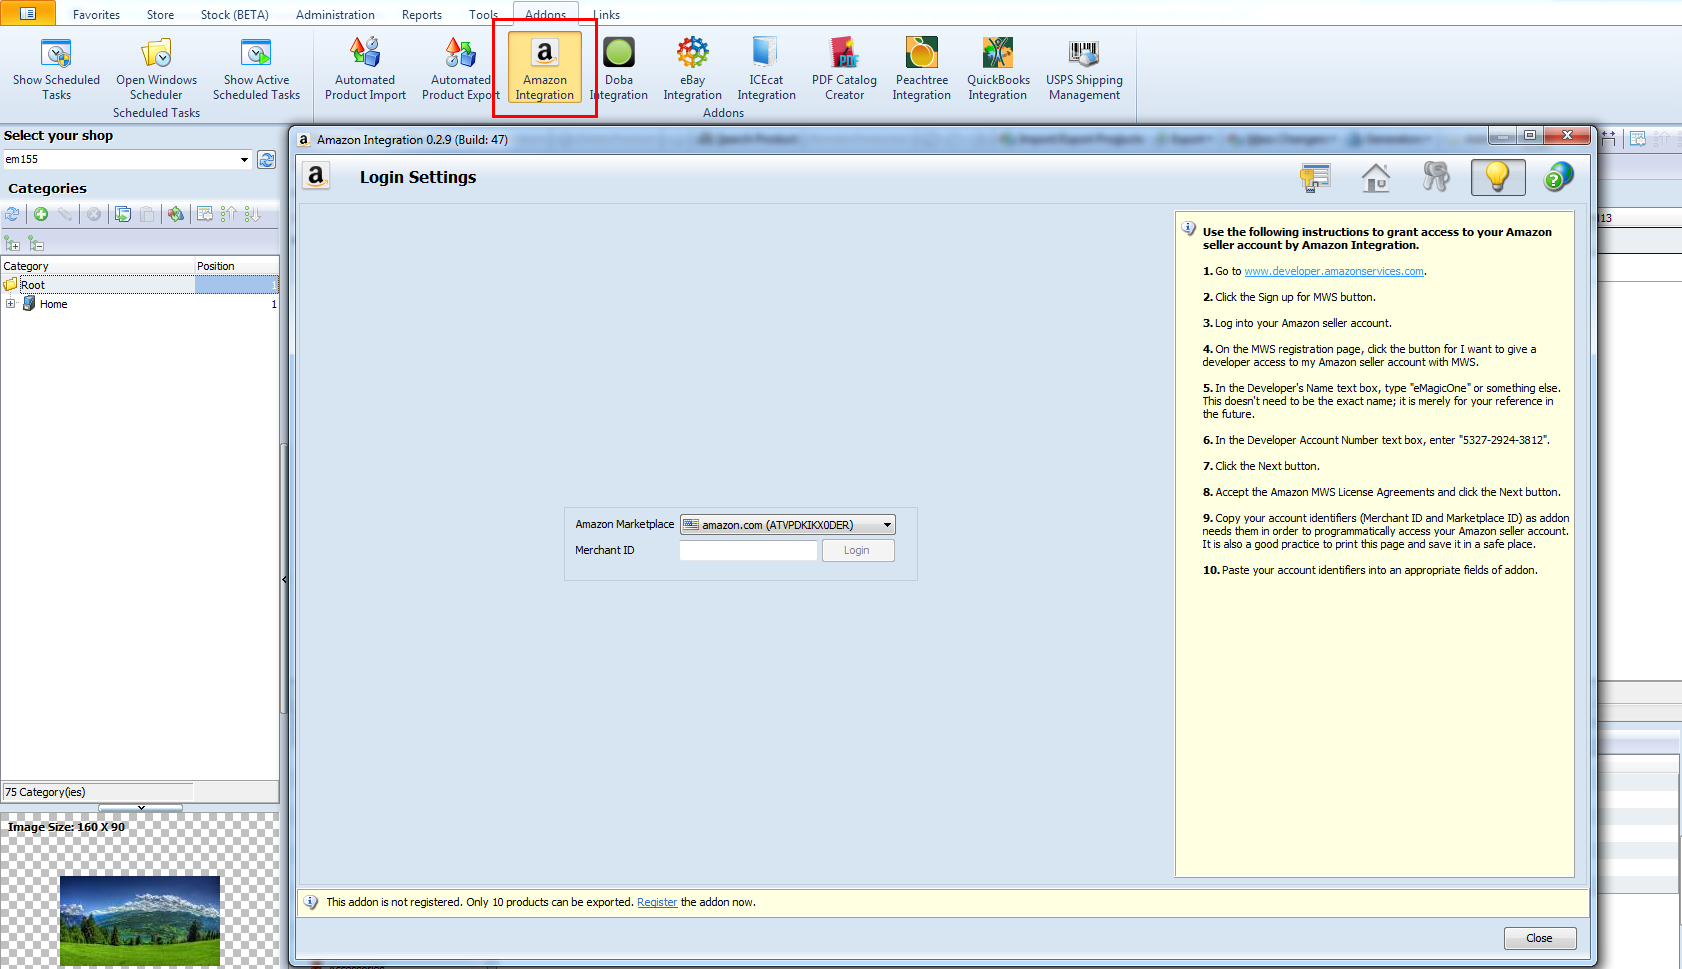Open the Doba Integration addon
This screenshot has width=1682, height=969.
(x=619, y=68)
